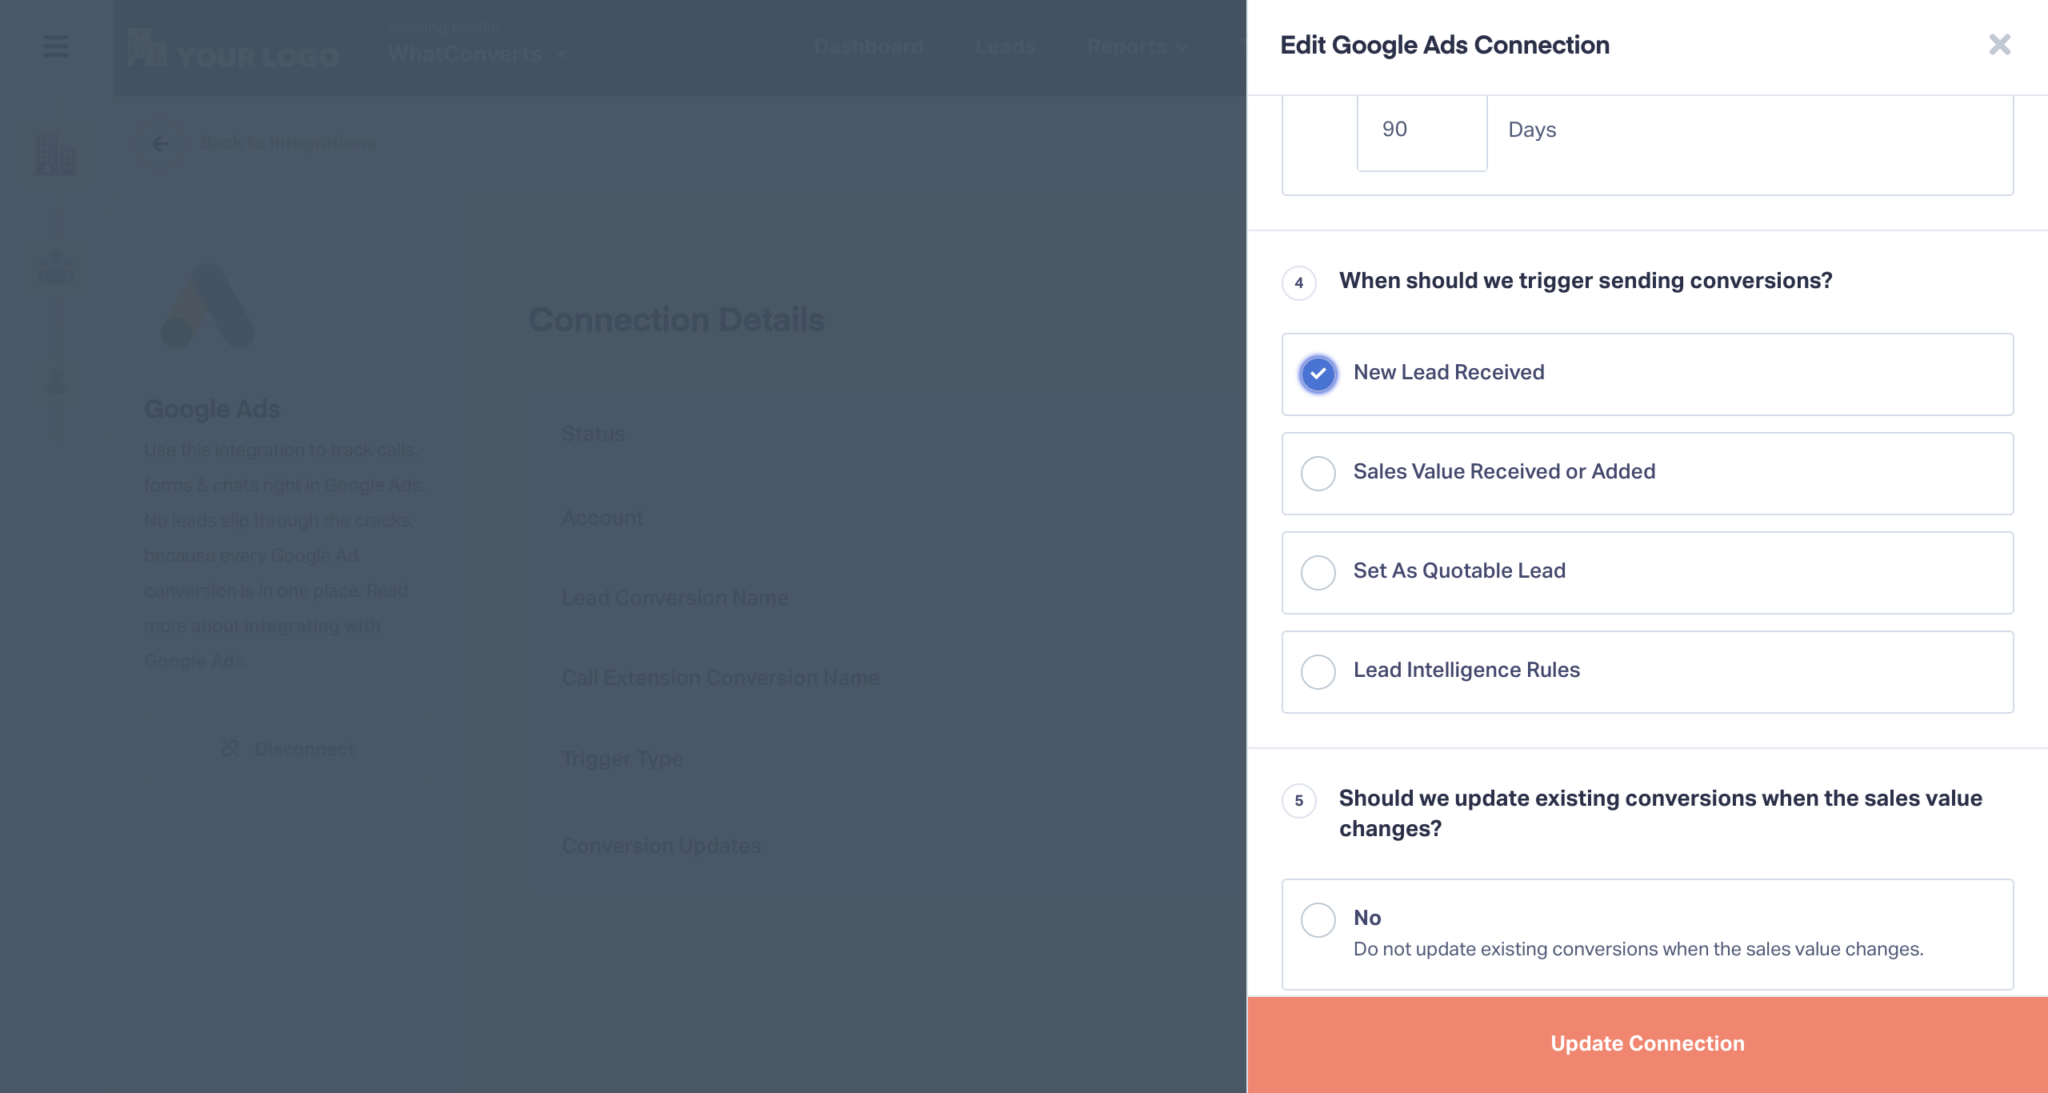Choose Set As Quotable Lead as the trigger
The height and width of the screenshot is (1093, 2048).
point(1318,572)
